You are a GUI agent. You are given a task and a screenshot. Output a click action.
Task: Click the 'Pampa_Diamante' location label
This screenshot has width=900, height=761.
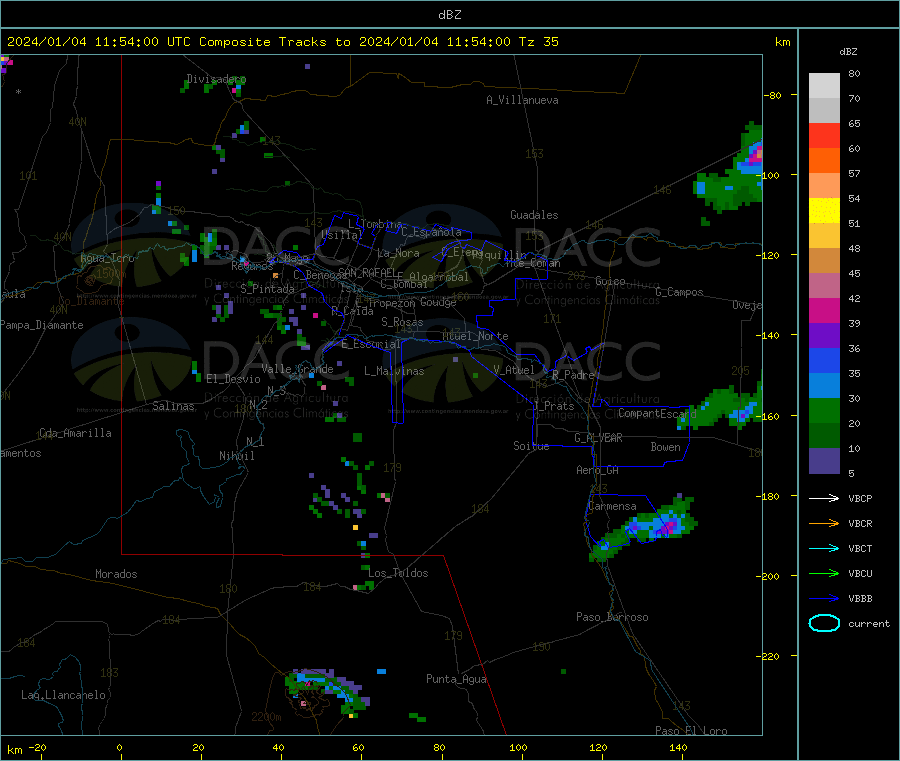click(x=42, y=325)
